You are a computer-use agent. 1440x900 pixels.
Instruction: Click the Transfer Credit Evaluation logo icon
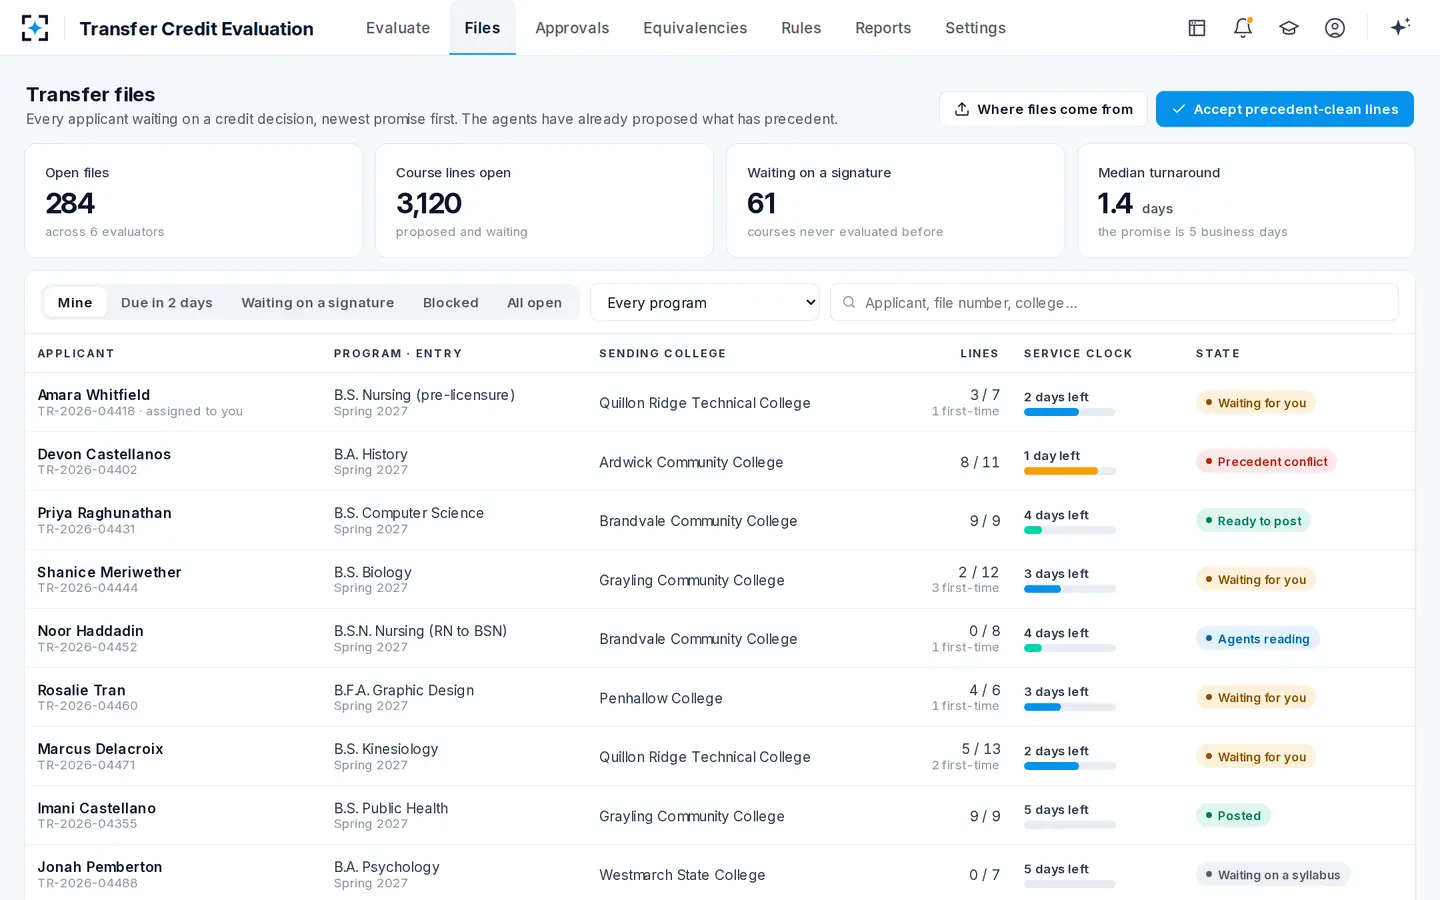tap(35, 28)
